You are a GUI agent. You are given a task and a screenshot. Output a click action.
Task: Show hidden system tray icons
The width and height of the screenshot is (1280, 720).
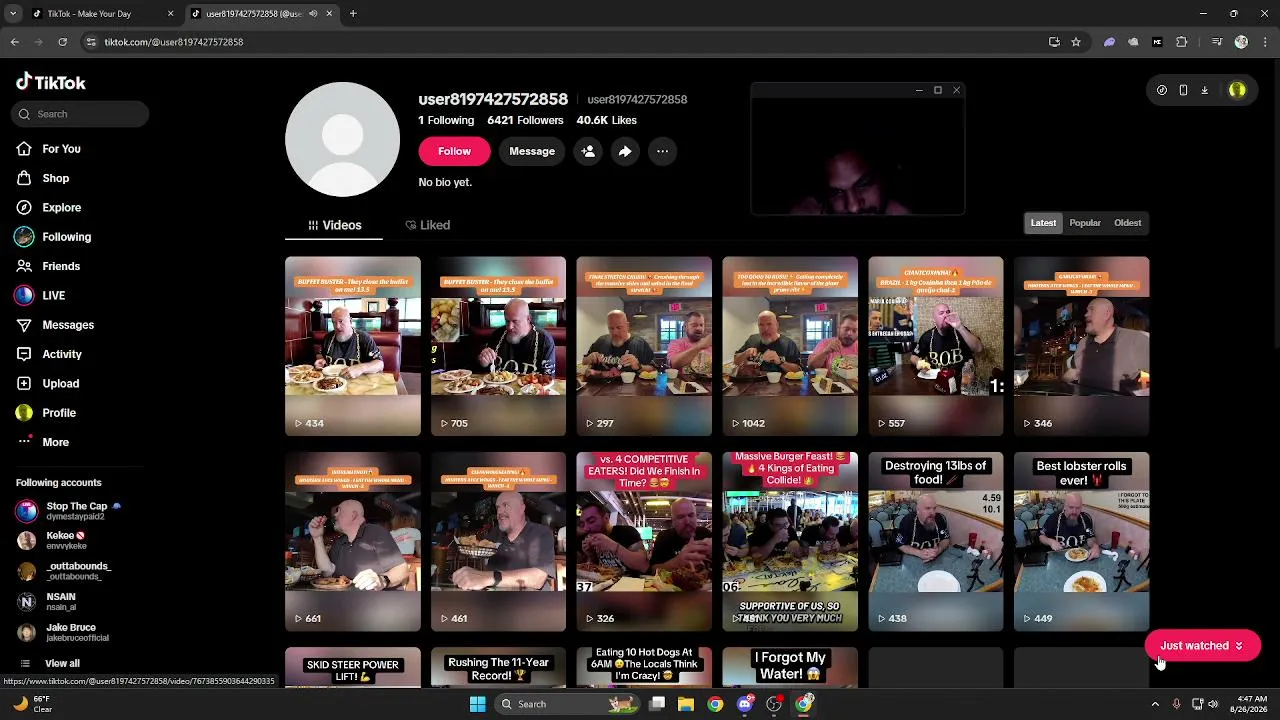1155,704
